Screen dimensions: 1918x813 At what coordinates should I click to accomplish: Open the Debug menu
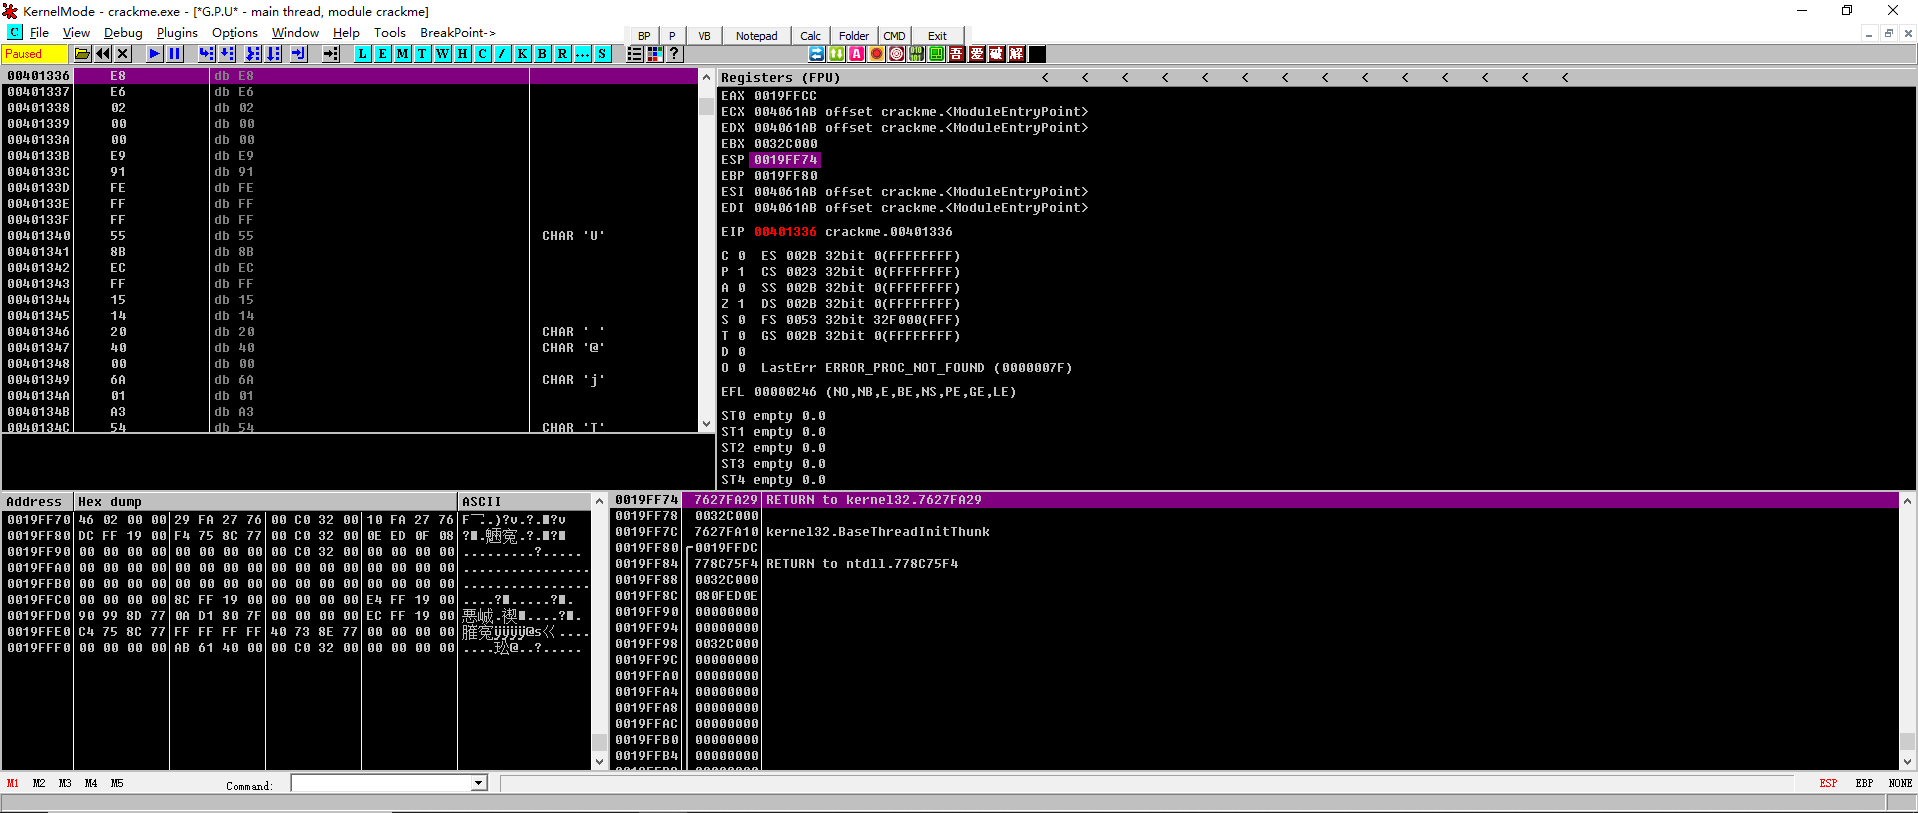pyautogui.click(x=123, y=33)
